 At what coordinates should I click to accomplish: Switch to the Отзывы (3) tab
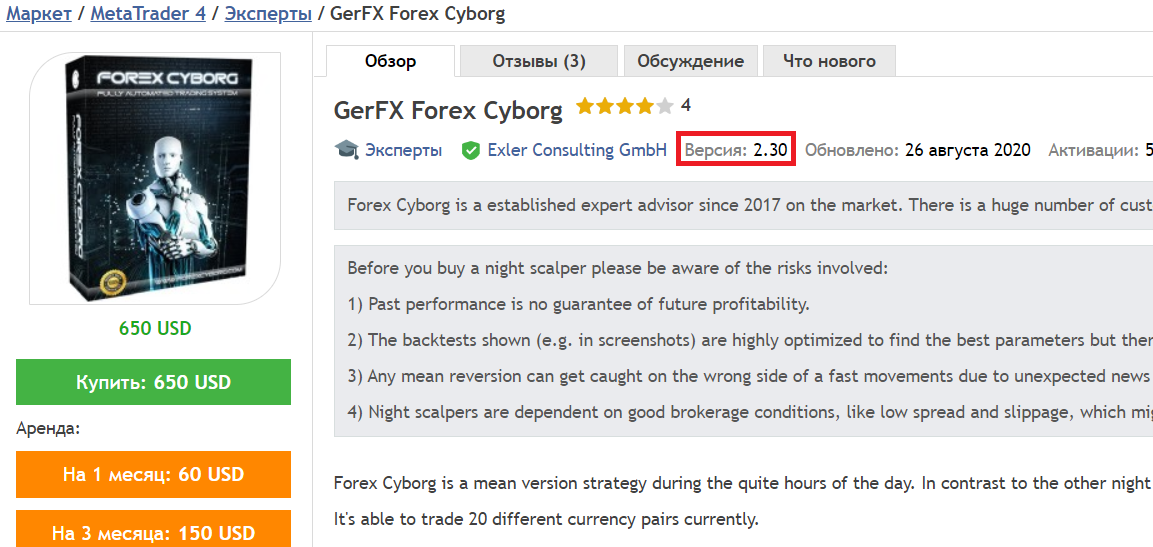(x=539, y=61)
